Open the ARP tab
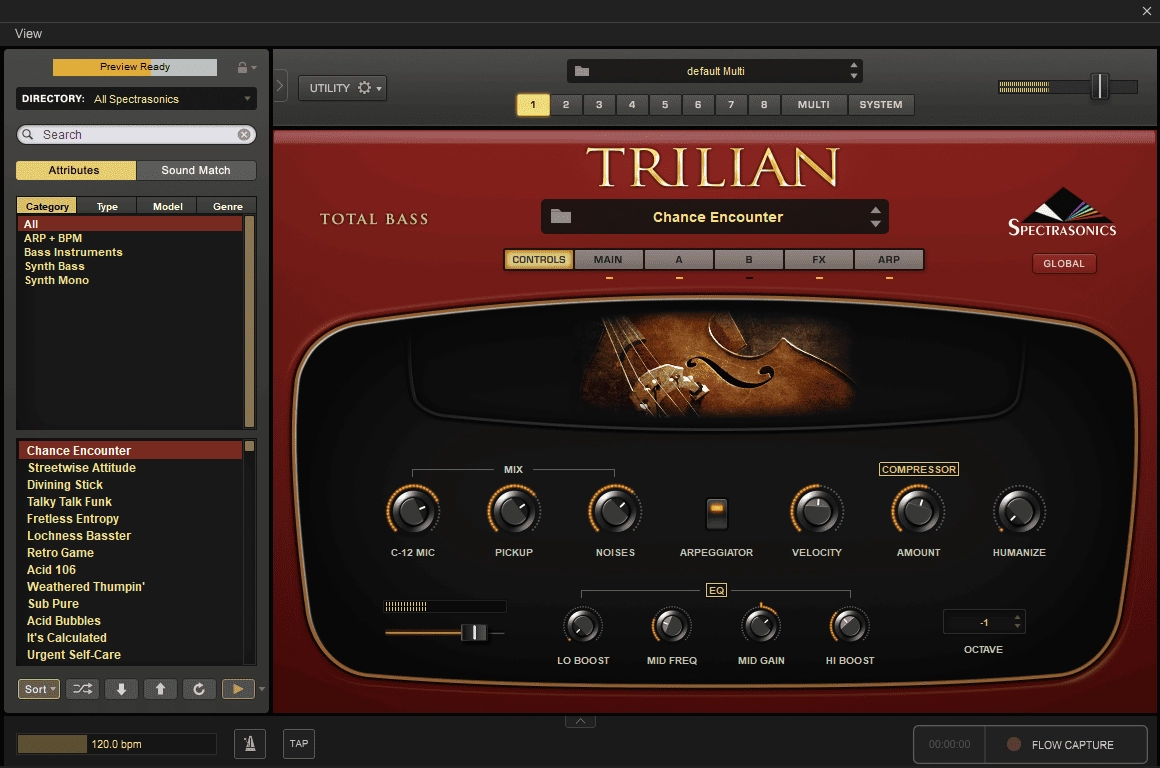 coord(889,260)
